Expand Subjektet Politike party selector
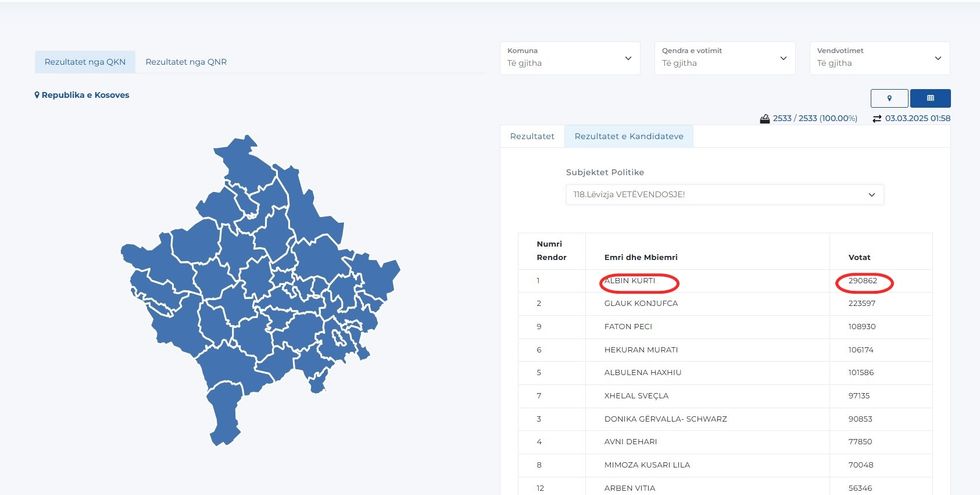The image size is (980, 495). 724,194
